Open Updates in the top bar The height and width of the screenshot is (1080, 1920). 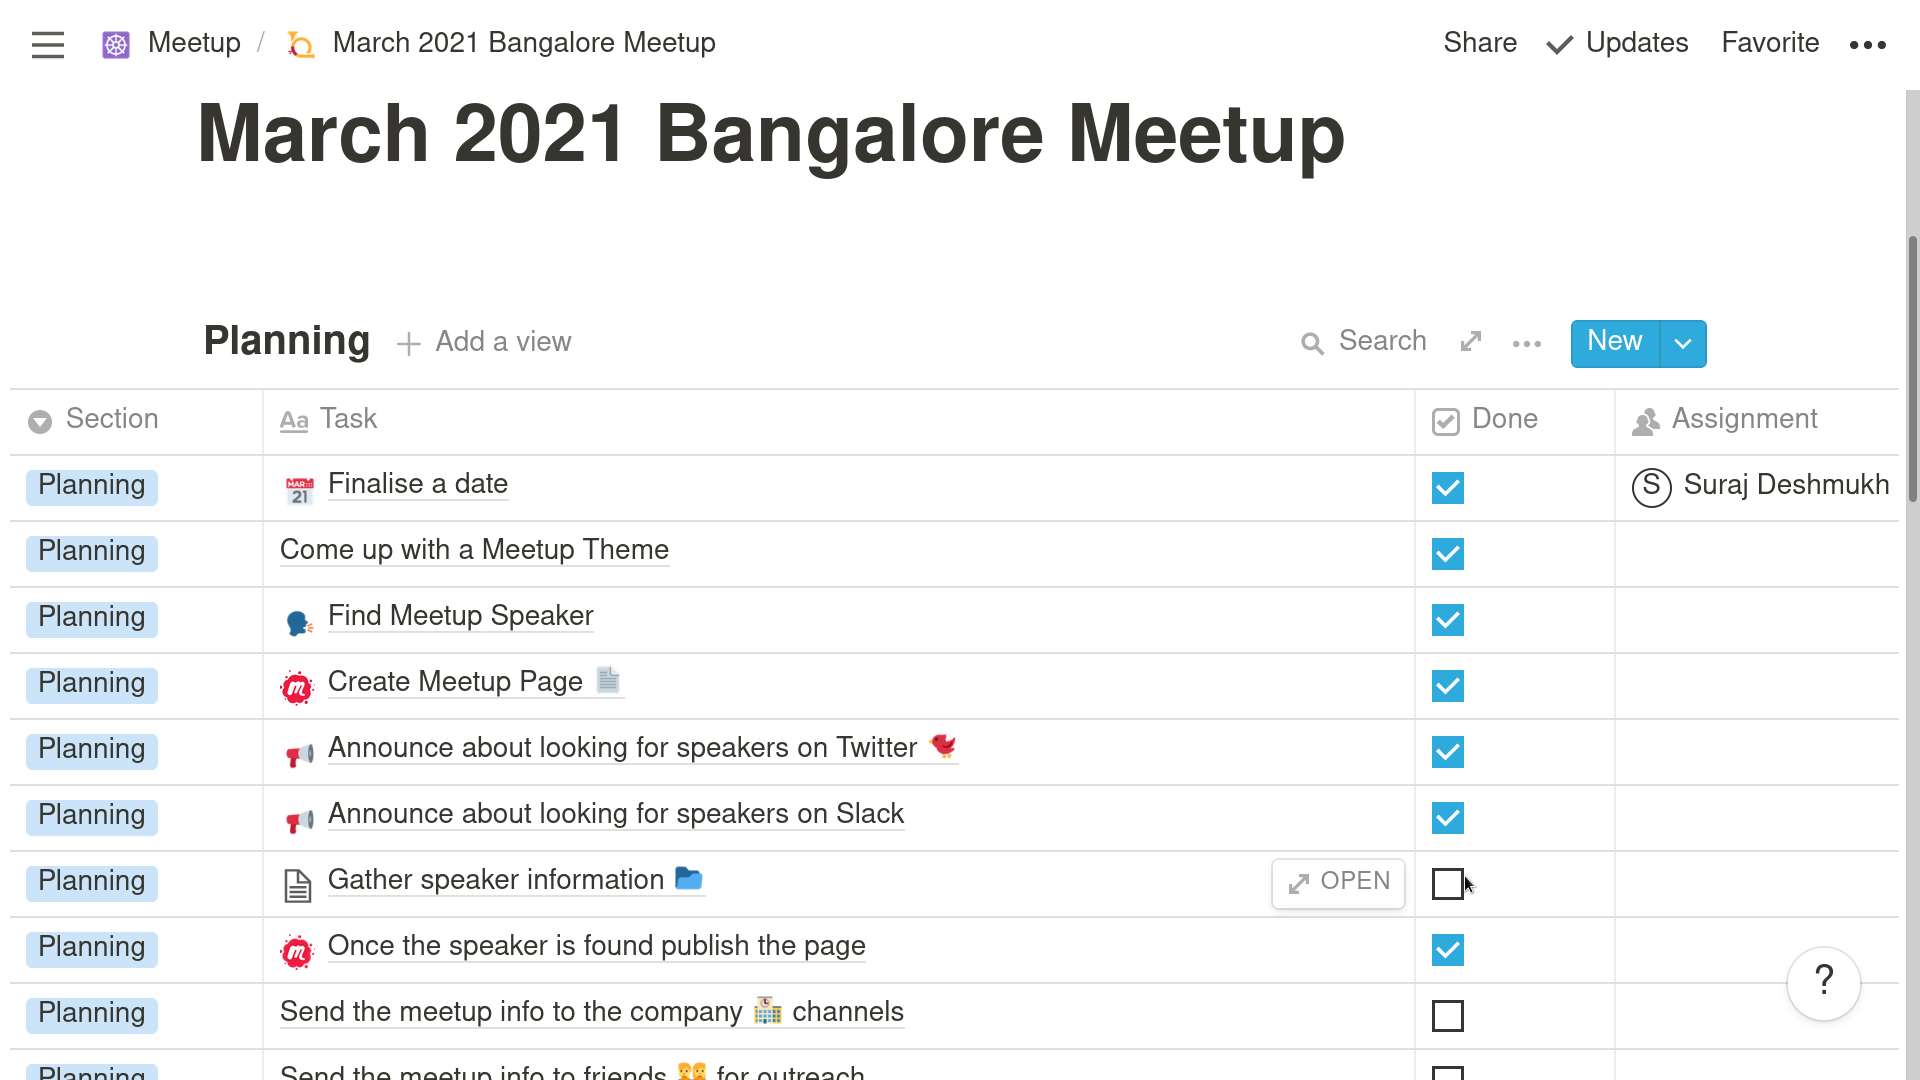(x=1617, y=43)
